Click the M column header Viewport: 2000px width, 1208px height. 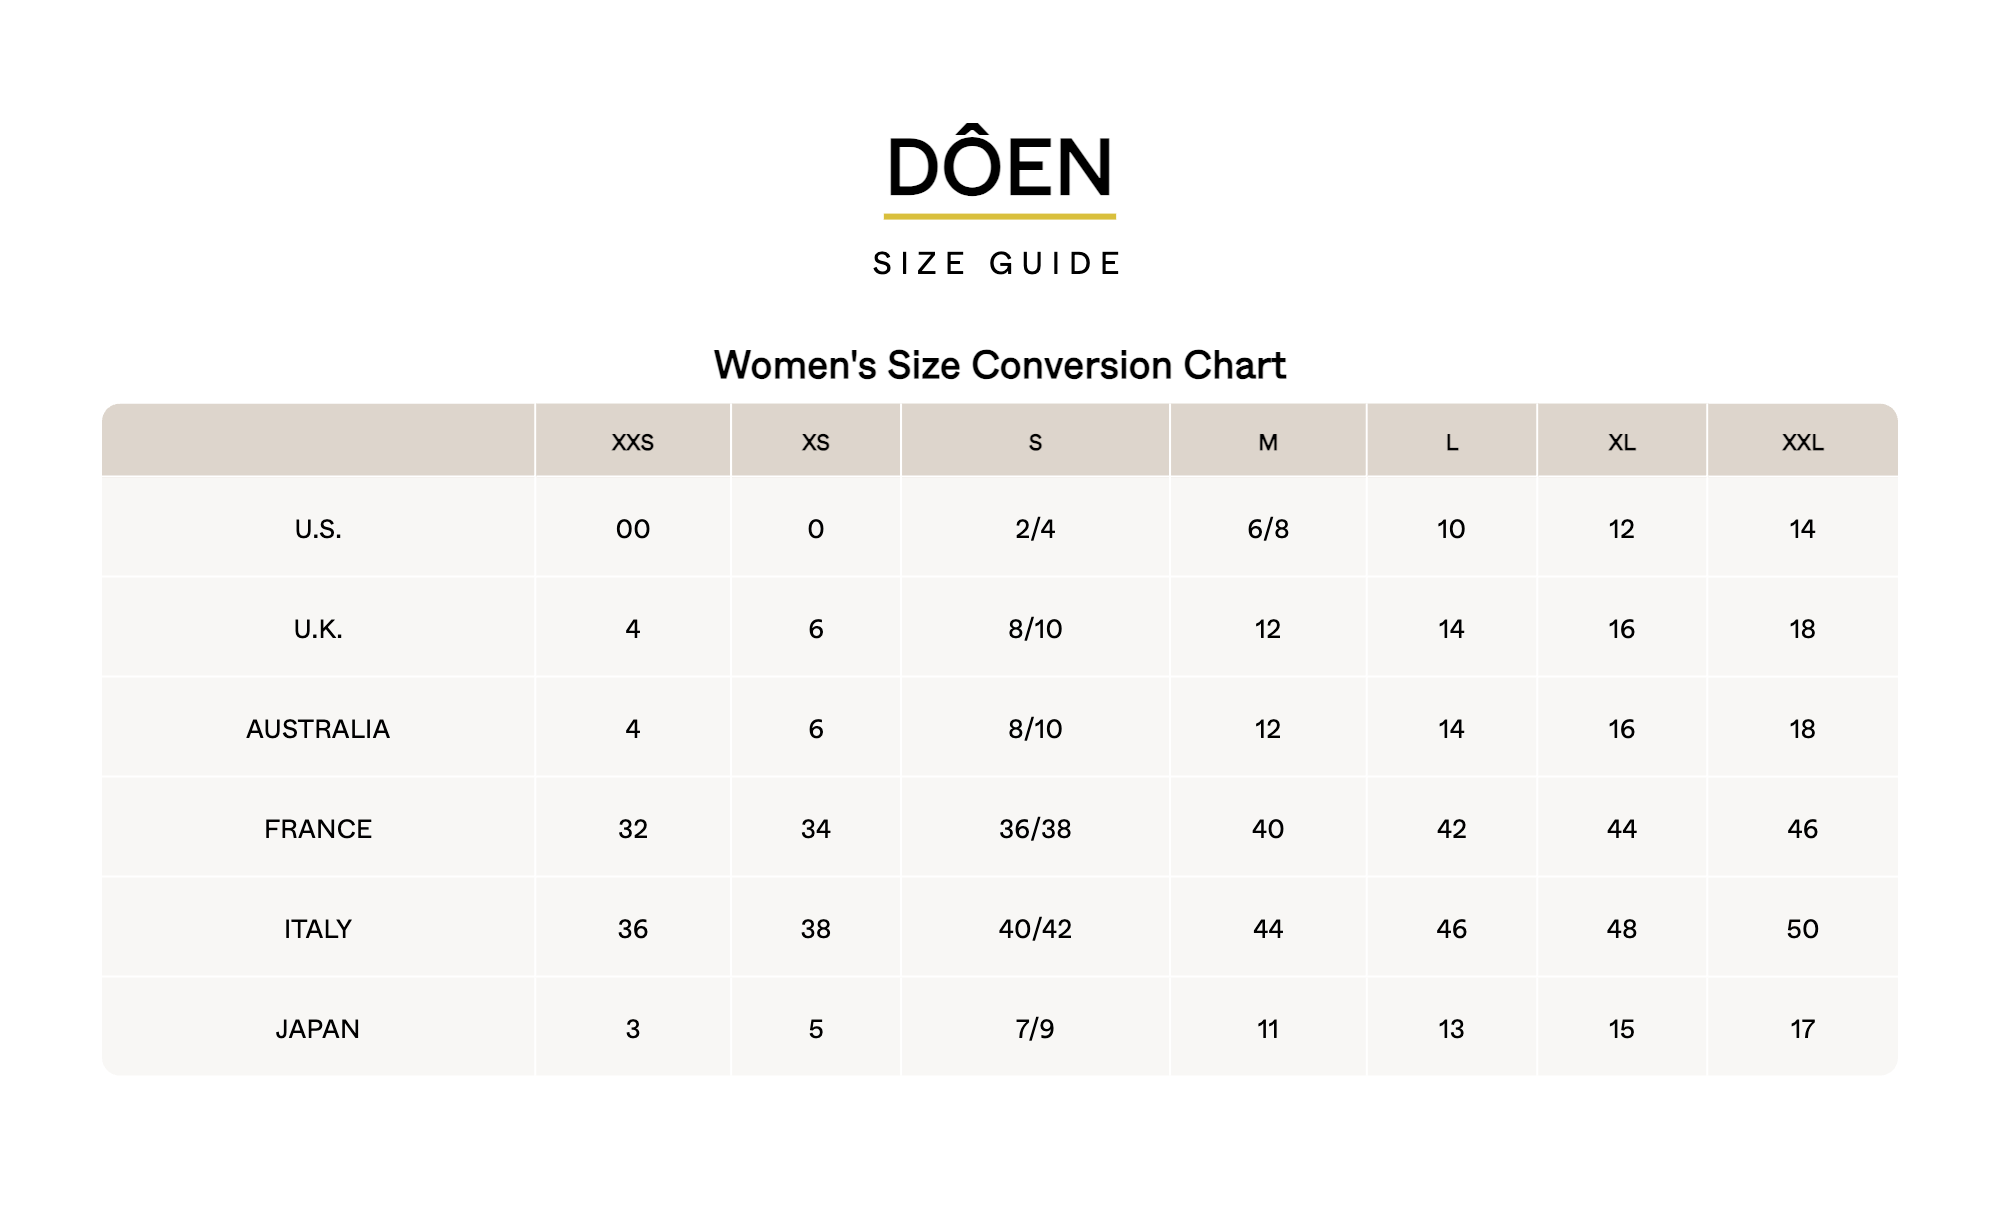pyautogui.click(x=1268, y=442)
